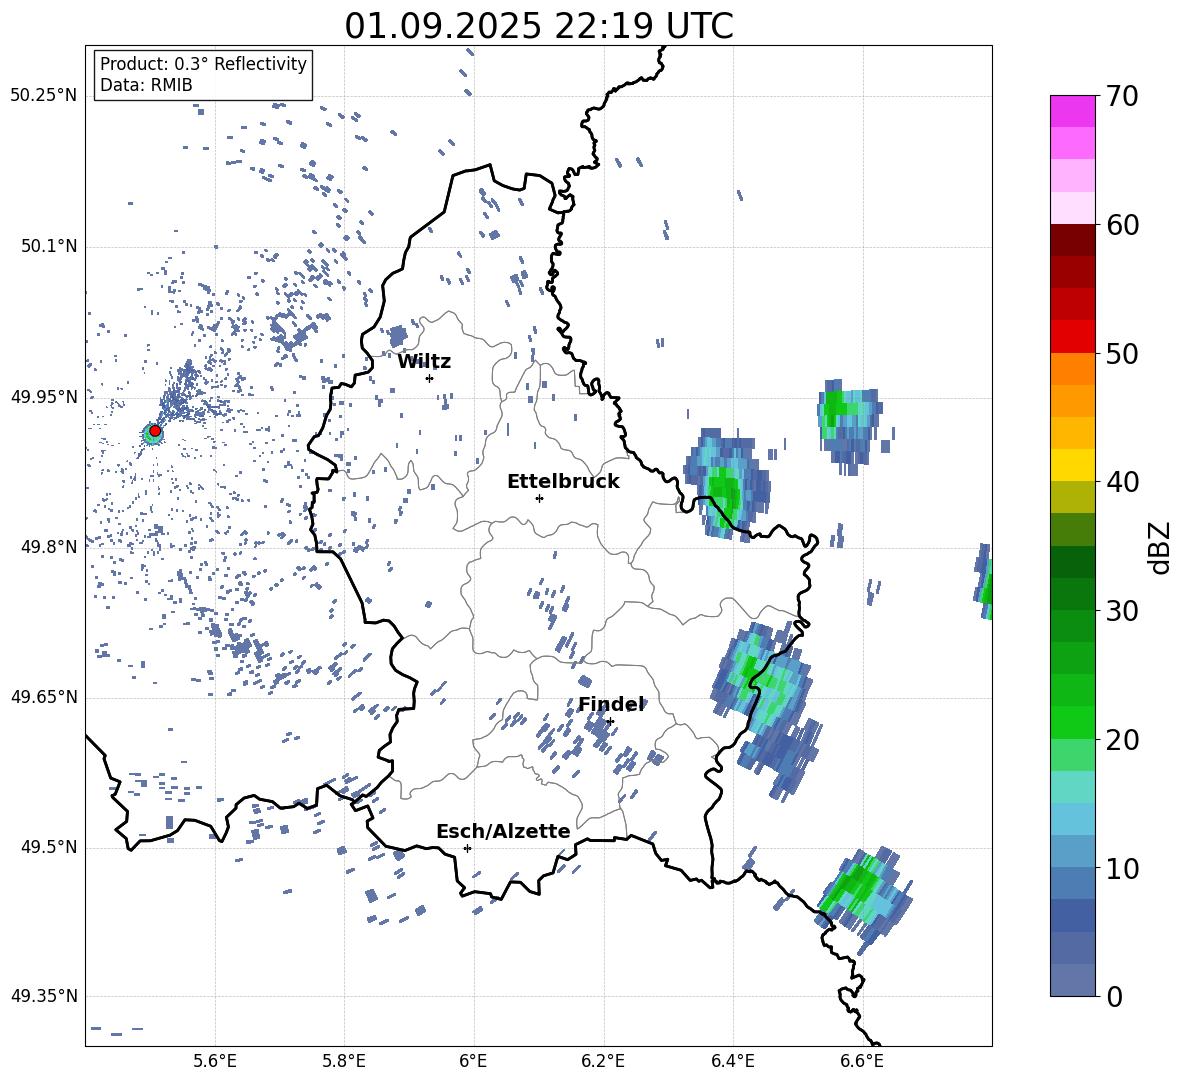
Task: Click the 49.65°N latitude label
Action: [44, 696]
